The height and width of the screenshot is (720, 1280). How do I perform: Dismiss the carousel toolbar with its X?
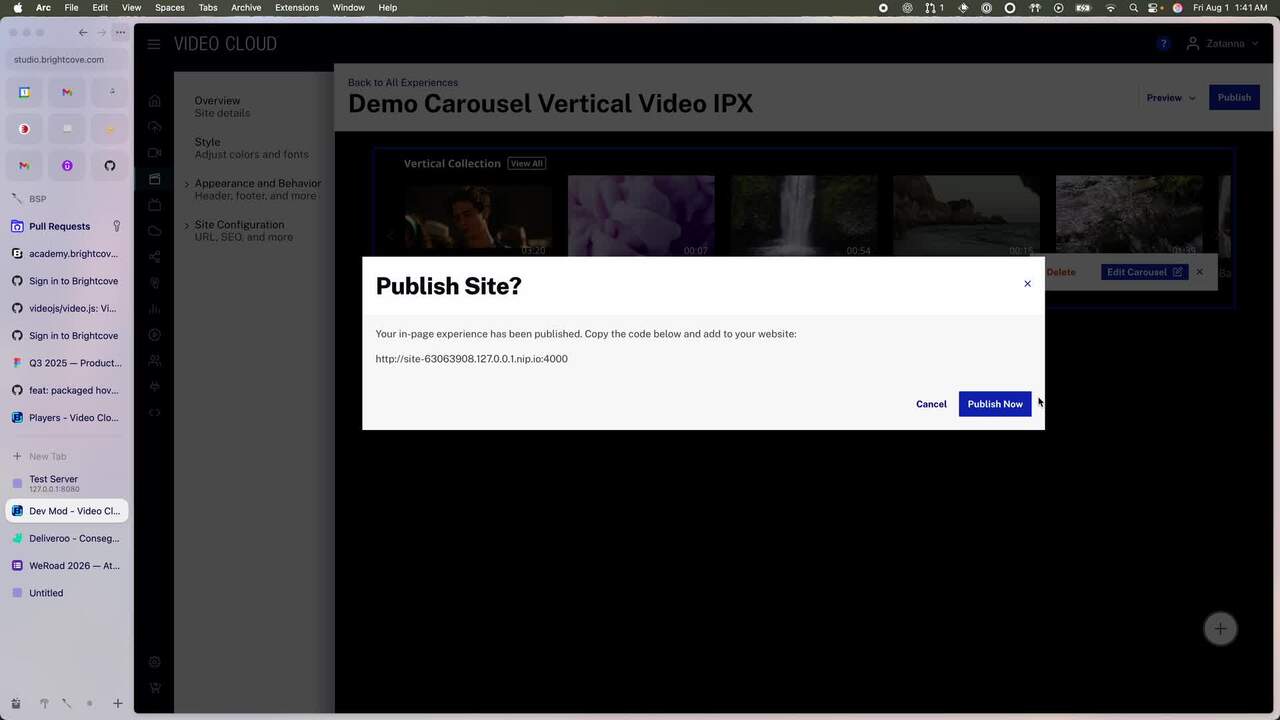pyautogui.click(x=1199, y=272)
